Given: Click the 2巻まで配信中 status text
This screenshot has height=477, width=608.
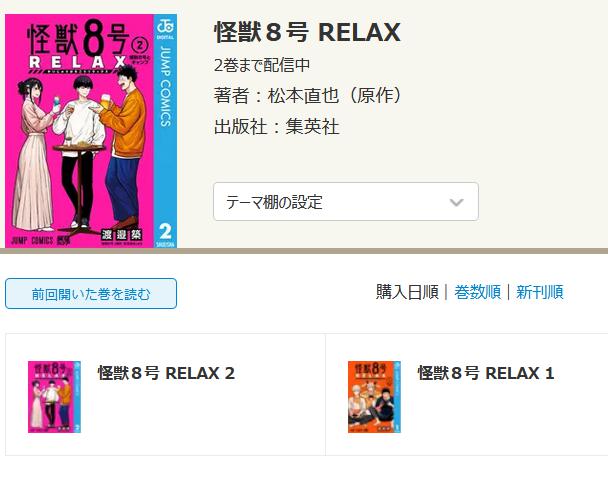Looking at the screenshot, I should [262, 65].
